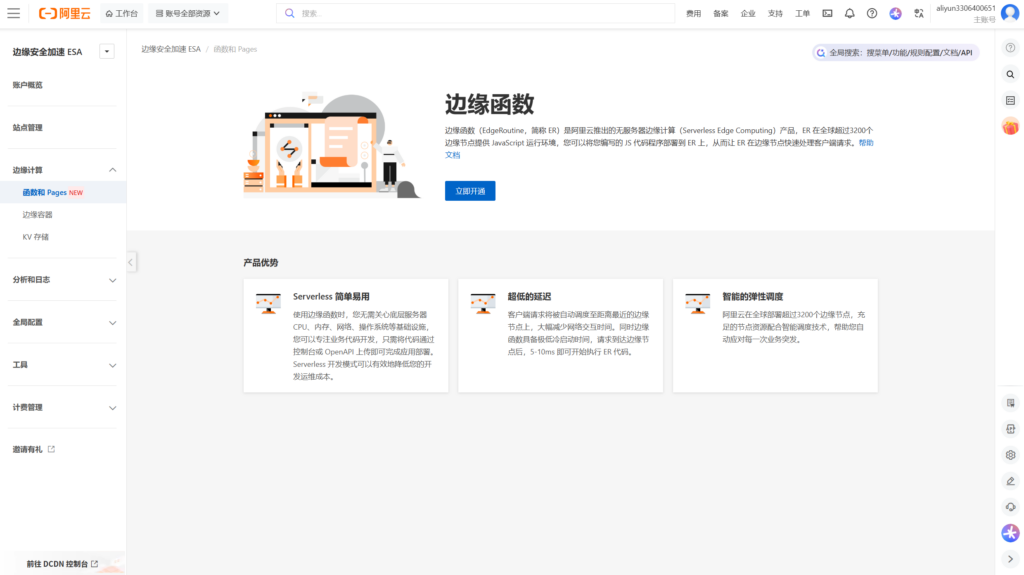The height and width of the screenshot is (575, 1024).
Task: Collapse the left navigation panel handle
Action: (x=132, y=262)
